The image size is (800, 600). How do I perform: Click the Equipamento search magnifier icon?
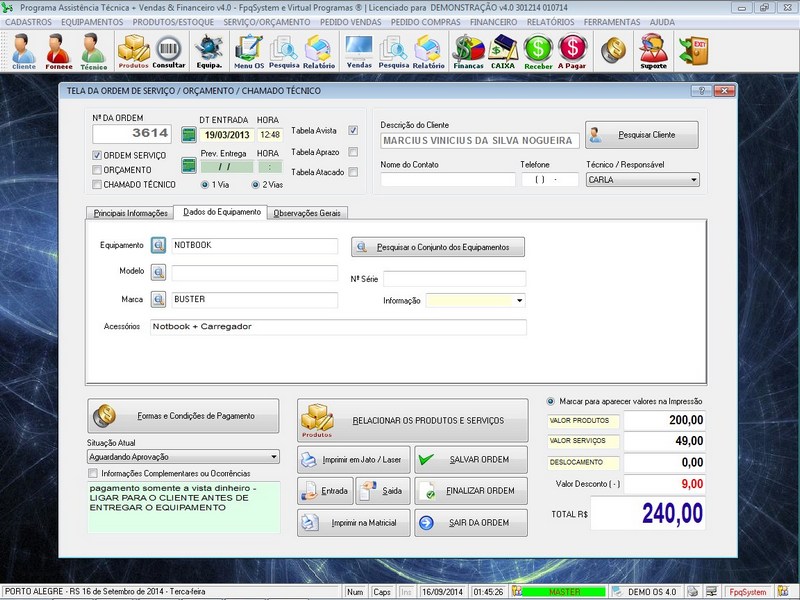tap(159, 245)
